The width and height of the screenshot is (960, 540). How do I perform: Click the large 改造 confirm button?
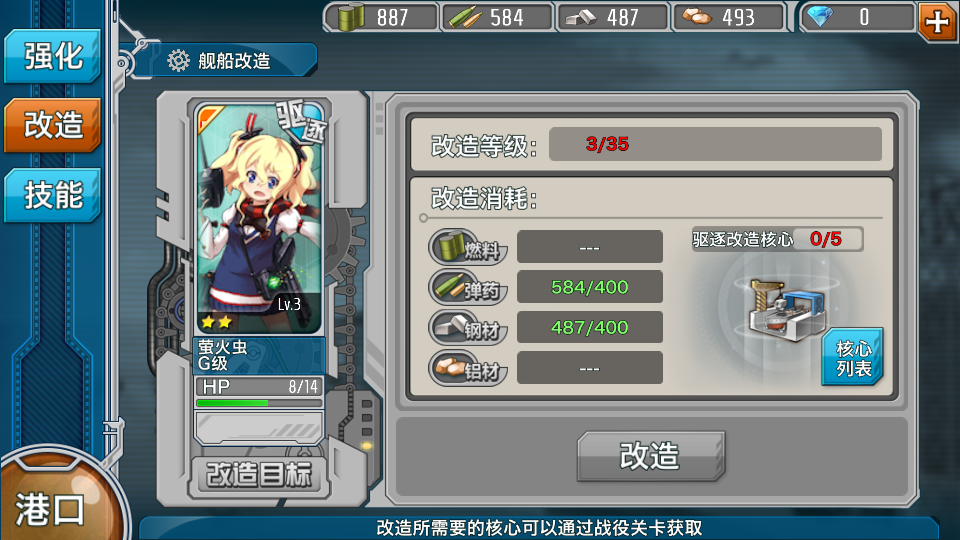(x=651, y=456)
